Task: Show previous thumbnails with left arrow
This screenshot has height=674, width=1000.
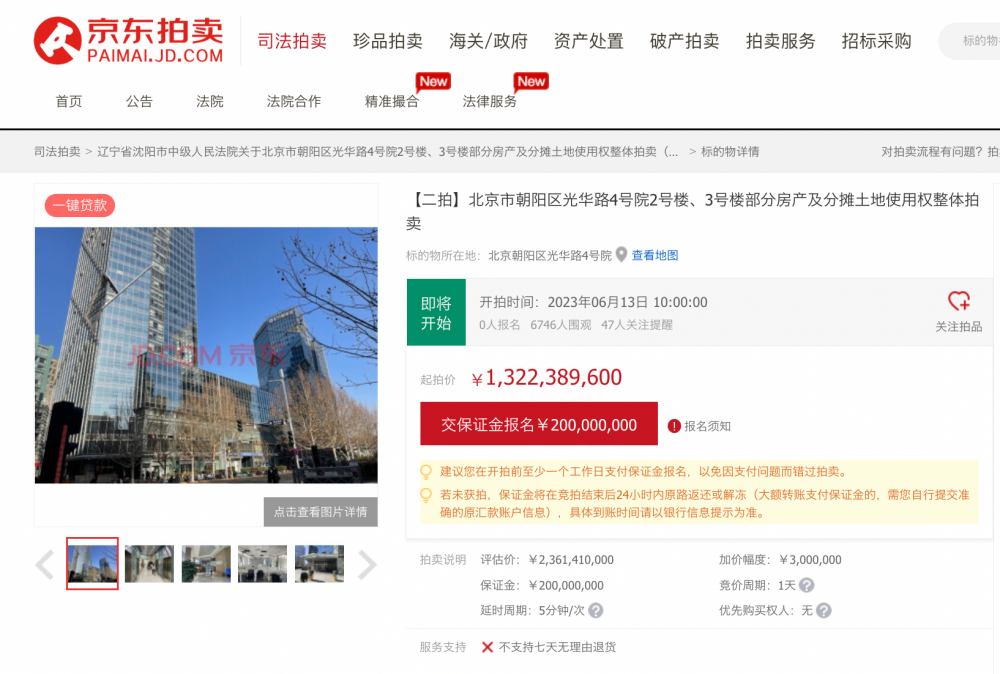Action: coord(45,564)
